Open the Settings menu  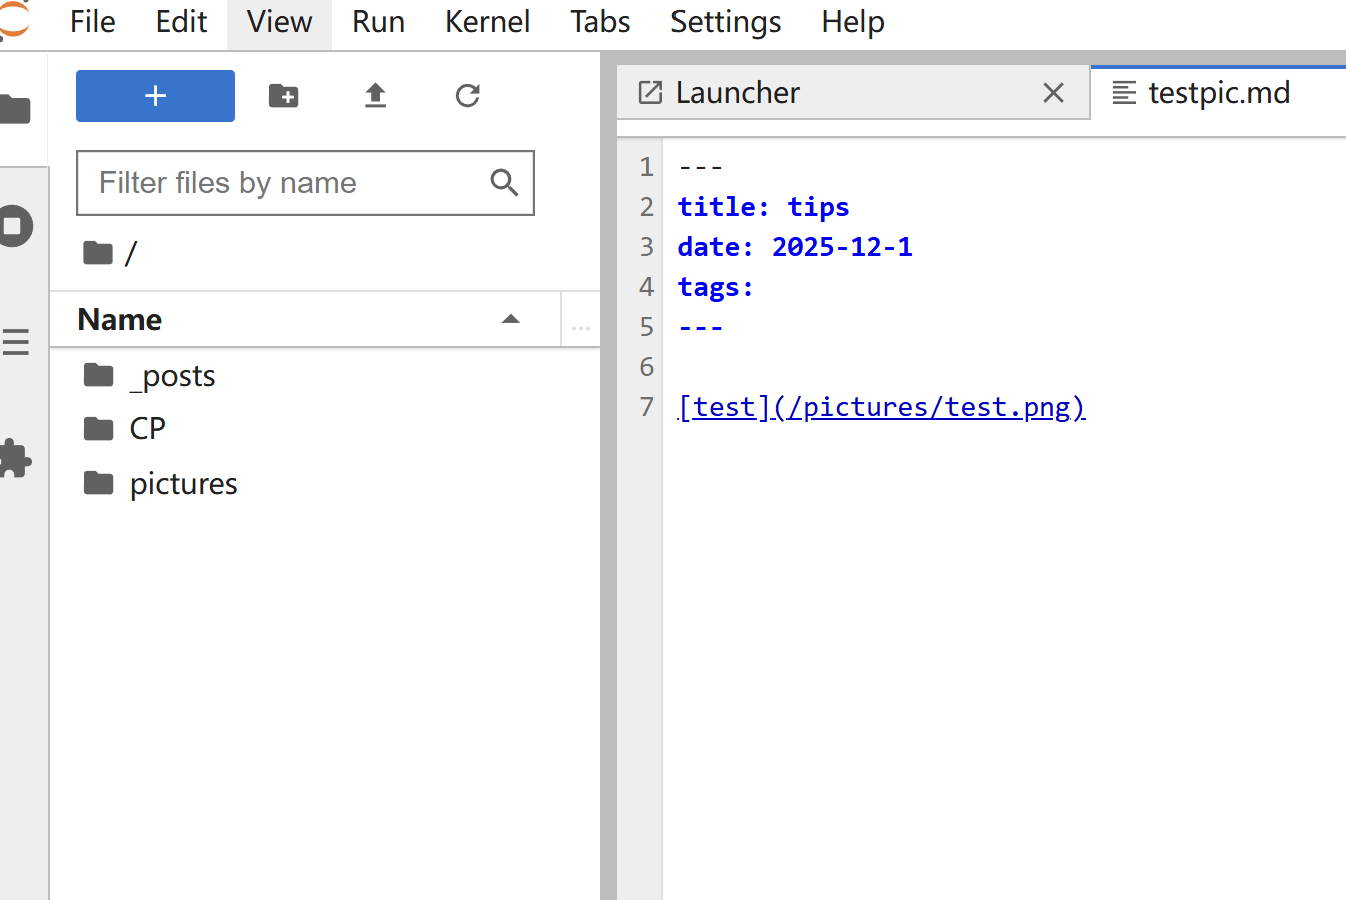[725, 22]
